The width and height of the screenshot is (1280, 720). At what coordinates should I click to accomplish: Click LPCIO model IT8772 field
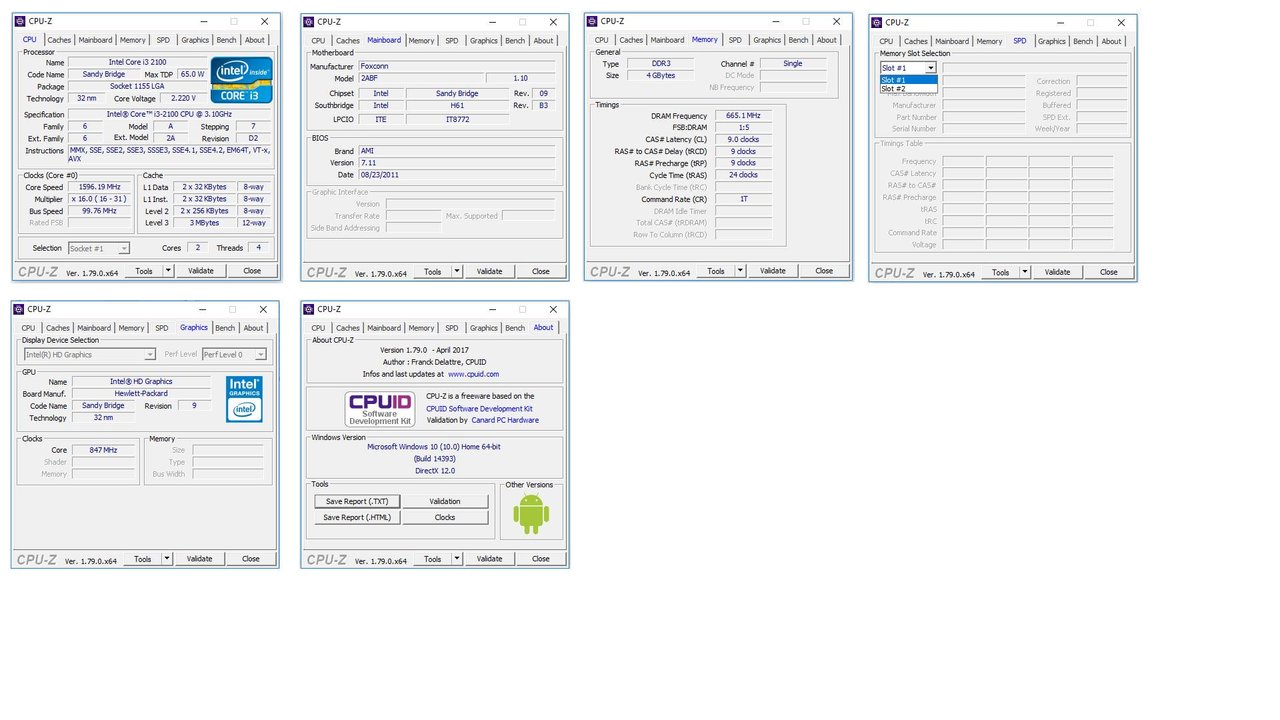pos(457,119)
